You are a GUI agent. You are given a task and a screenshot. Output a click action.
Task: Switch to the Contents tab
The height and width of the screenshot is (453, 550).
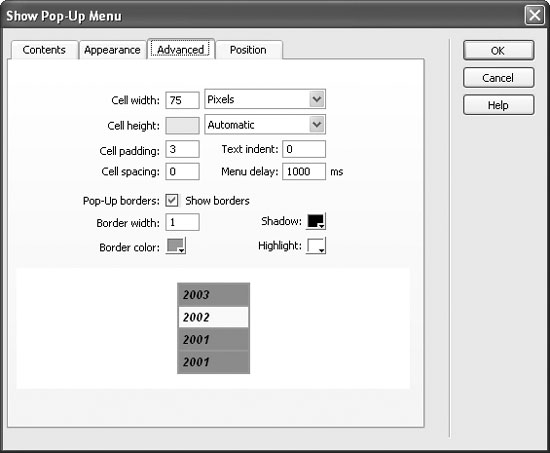click(44, 50)
